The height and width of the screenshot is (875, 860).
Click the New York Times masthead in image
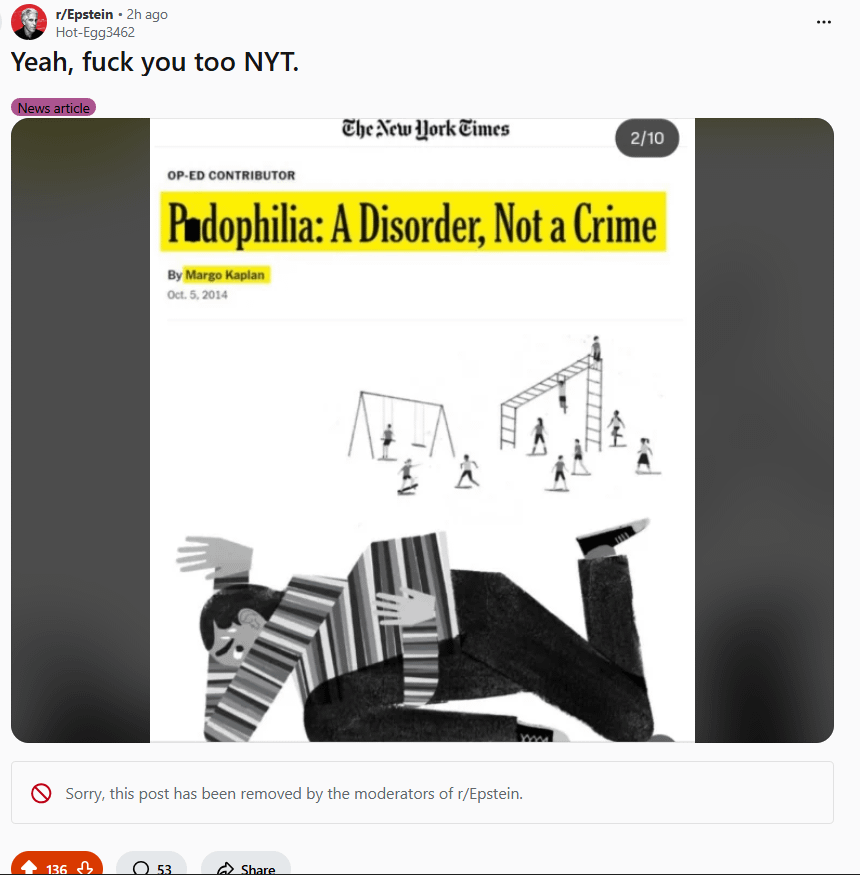point(425,129)
